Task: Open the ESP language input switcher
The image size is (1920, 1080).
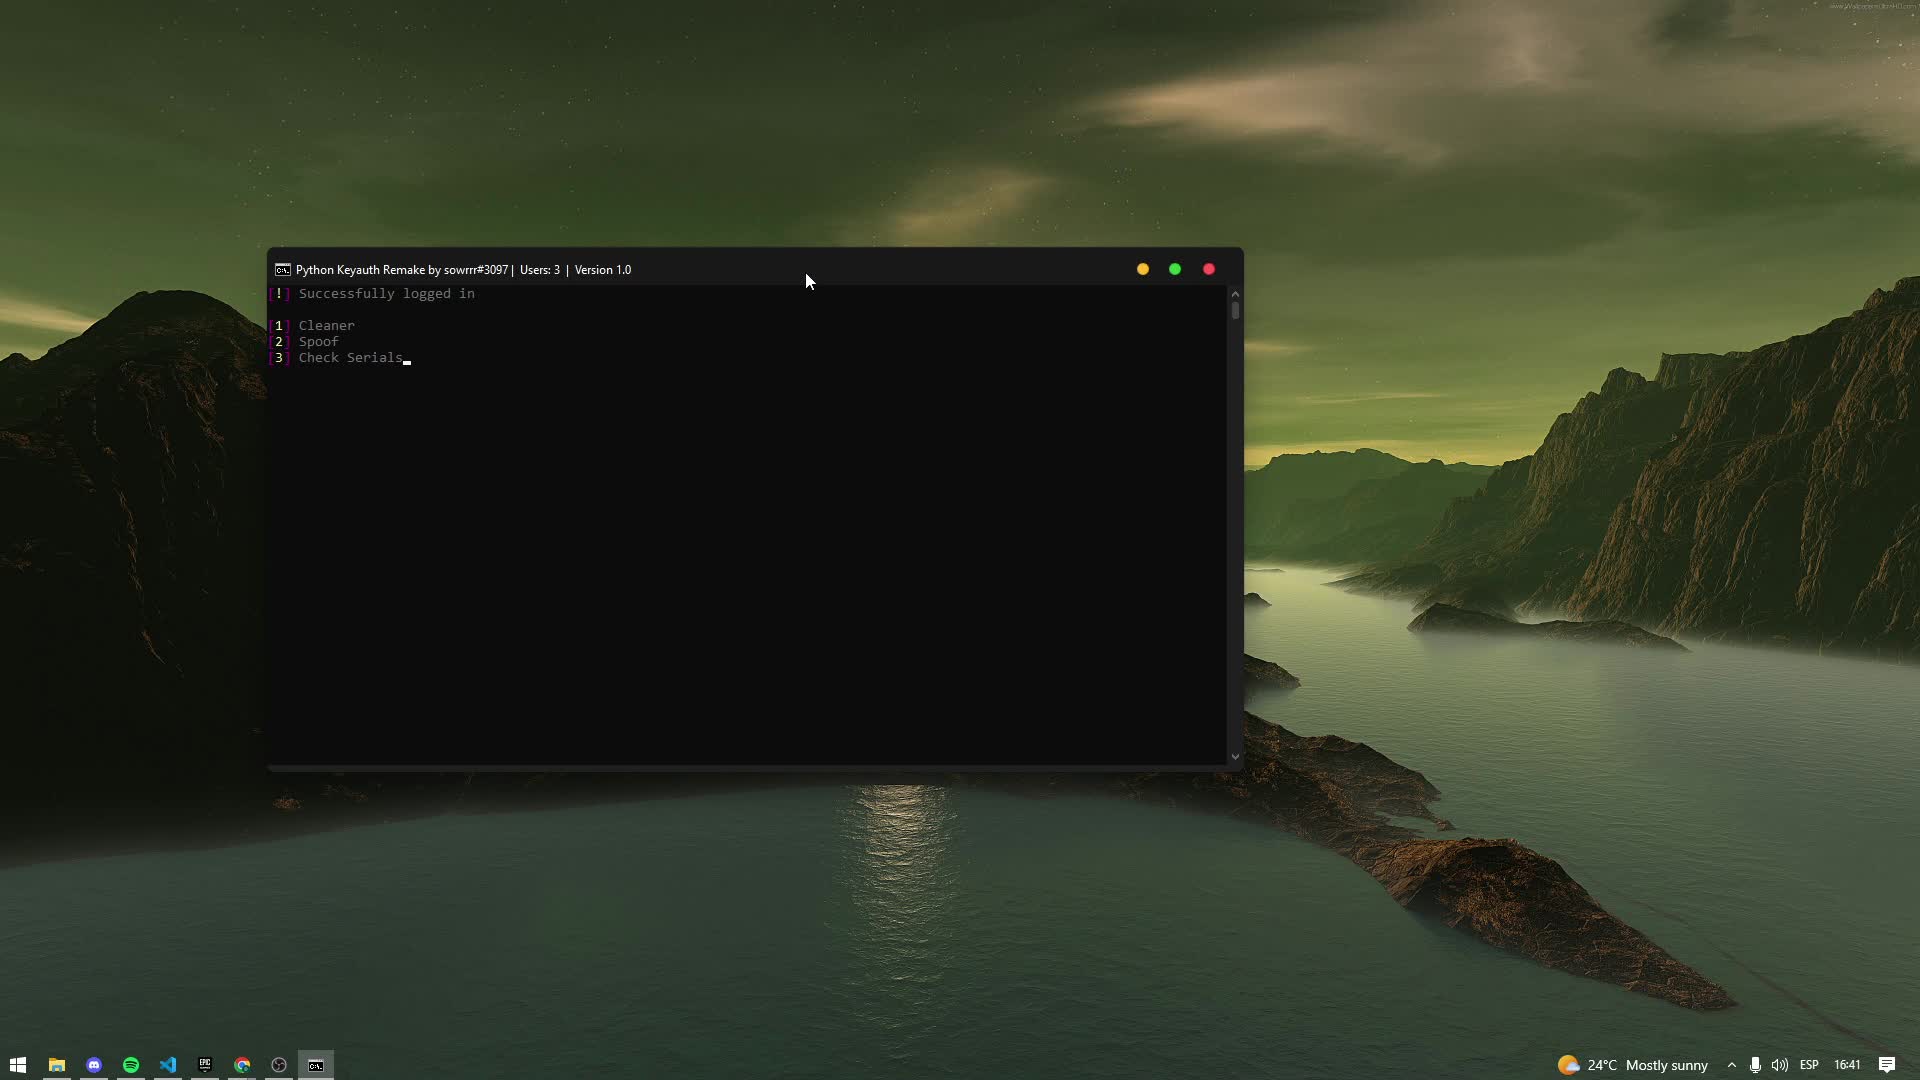Action: tap(1809, 1064)
